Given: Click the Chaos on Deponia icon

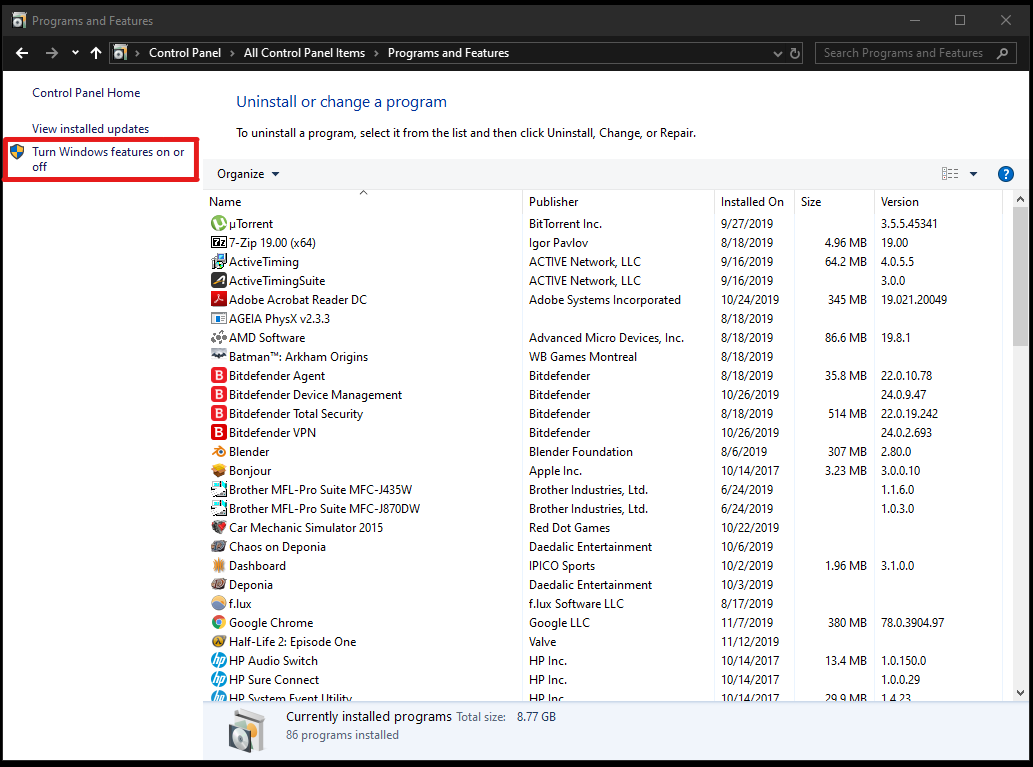Looking at the screenshot, I should click(219, 546).
